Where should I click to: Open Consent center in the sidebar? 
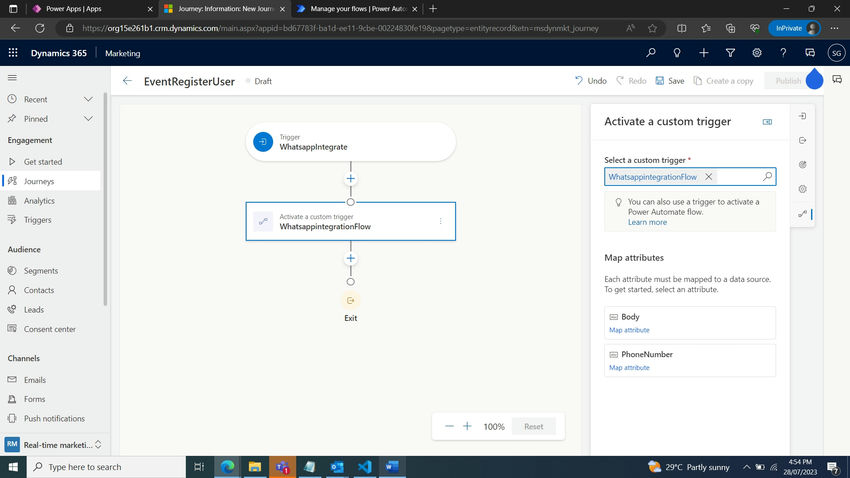point(51,329)
